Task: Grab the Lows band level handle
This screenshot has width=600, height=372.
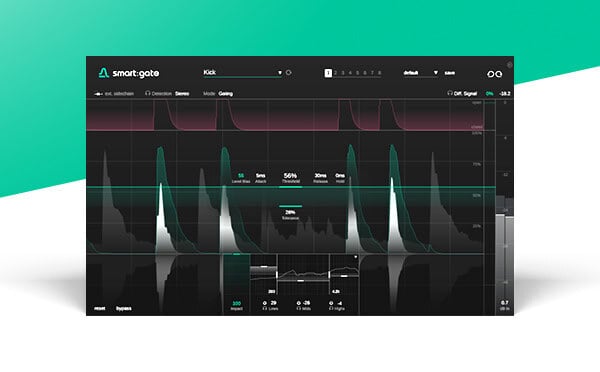Action: click(264, 266)
